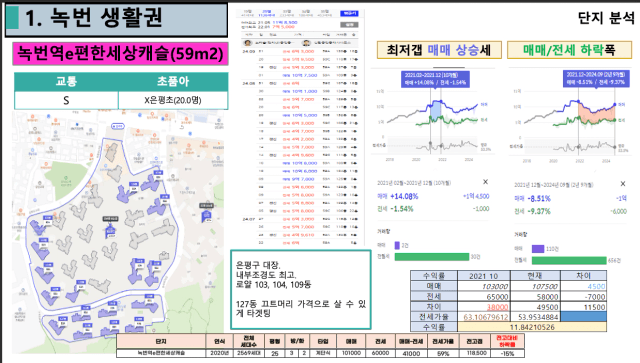The width and height of the screenshot is (640, 363).
Task: Click the 41000 매매-전세 cell
Action: tap(411, 353)
